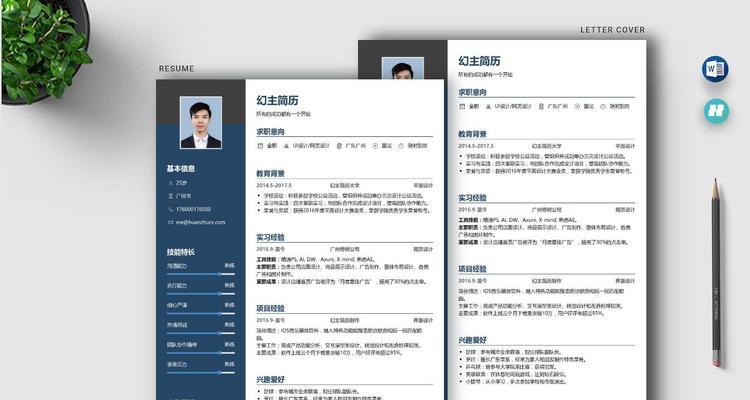
Task: Open the portrait photo on the Letter Cover page
Action: point(403,68)
